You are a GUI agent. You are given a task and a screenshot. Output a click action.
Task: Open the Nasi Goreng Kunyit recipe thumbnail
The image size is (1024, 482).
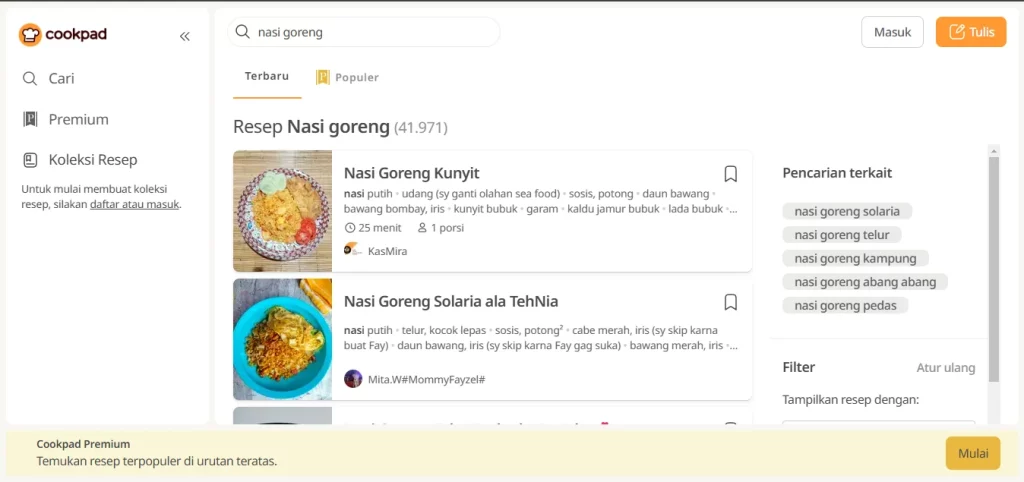(282, 211)
